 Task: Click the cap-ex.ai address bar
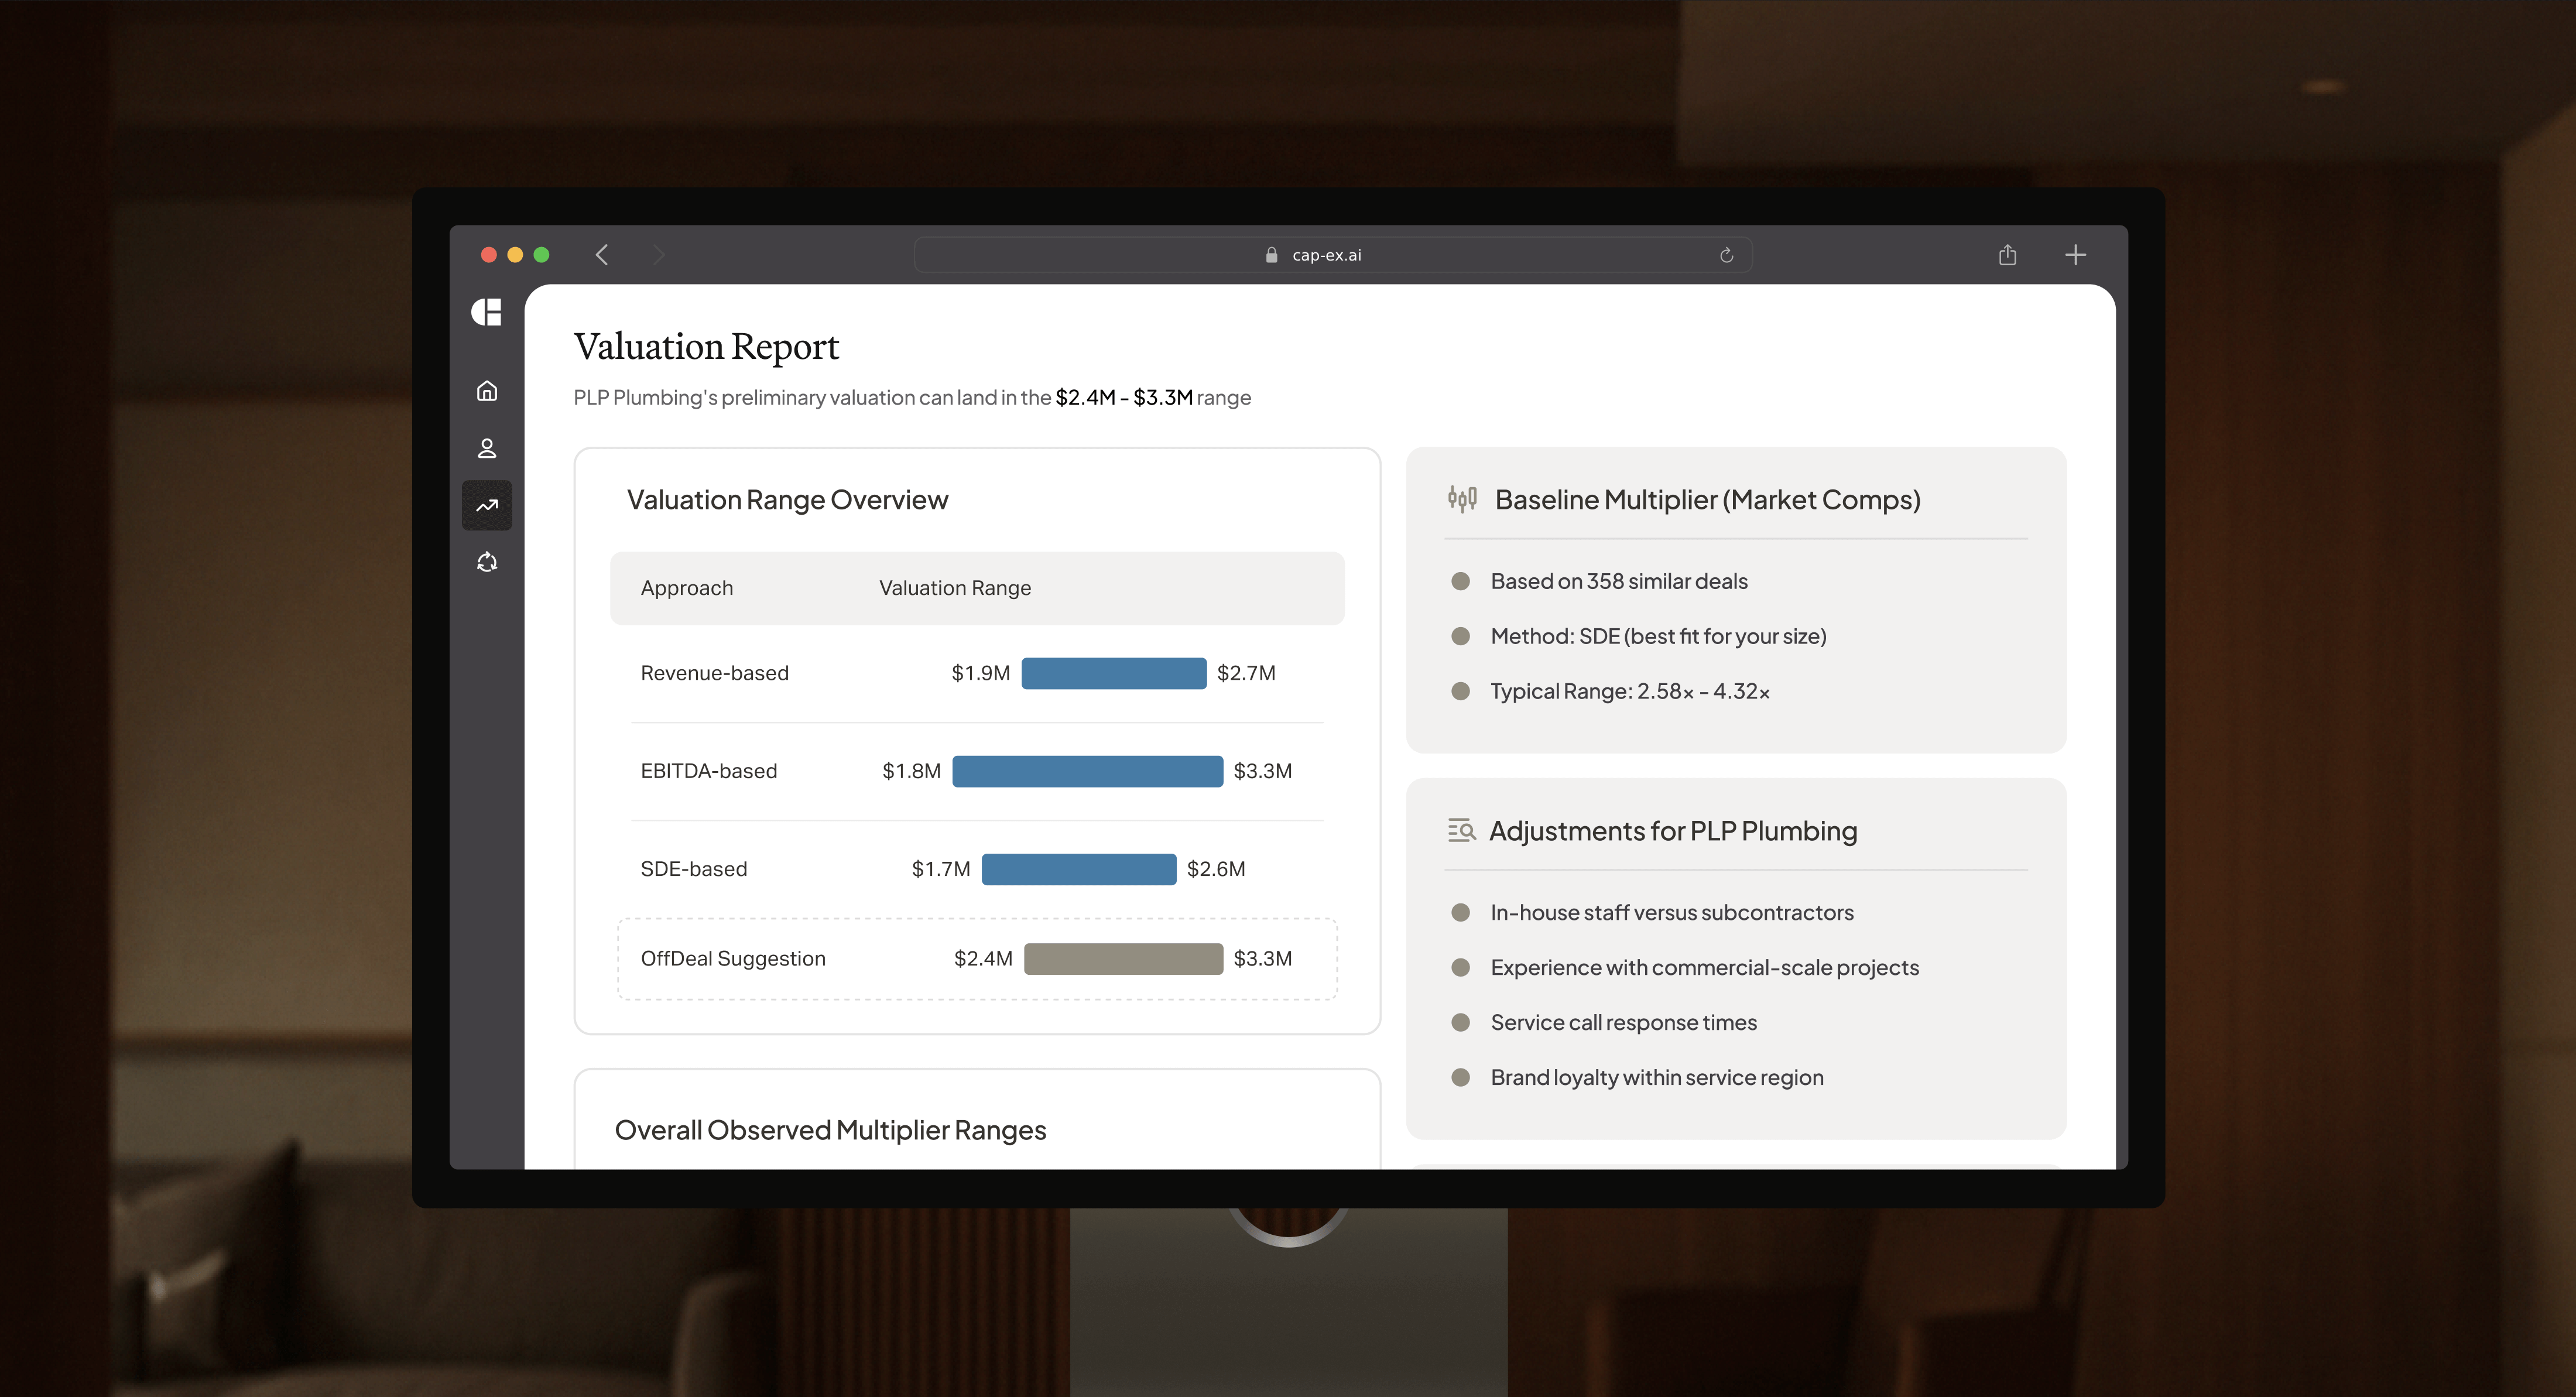click(1326, 255)
